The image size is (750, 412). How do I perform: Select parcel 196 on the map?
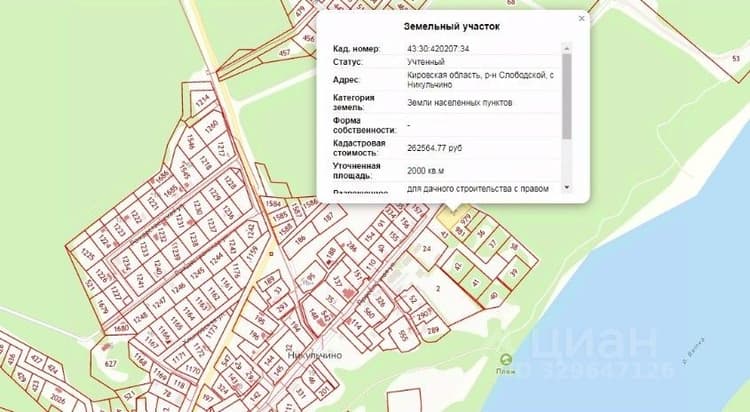coord(254,335)
